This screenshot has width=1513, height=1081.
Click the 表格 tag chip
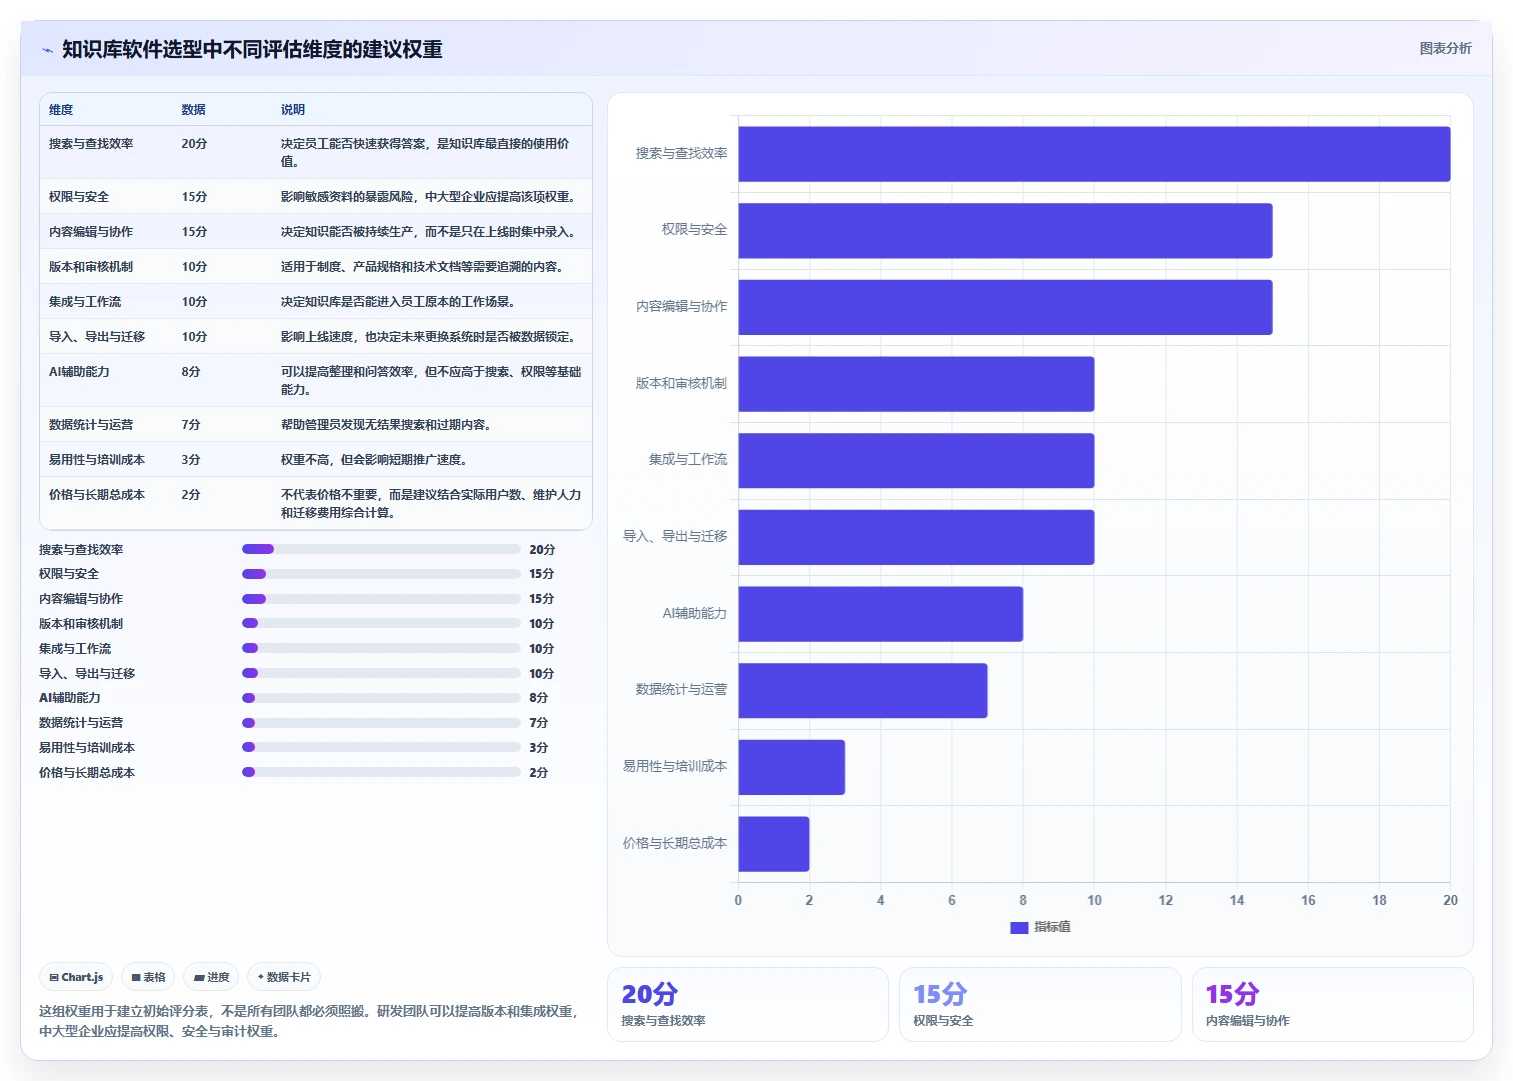pyautogui.click(x=148, y=977)
